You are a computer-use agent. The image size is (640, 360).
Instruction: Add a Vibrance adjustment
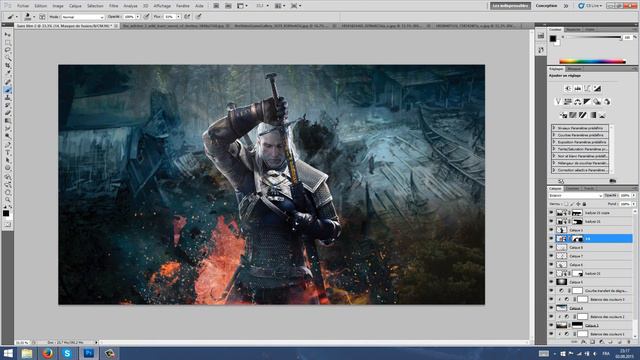tap(558, 101)
